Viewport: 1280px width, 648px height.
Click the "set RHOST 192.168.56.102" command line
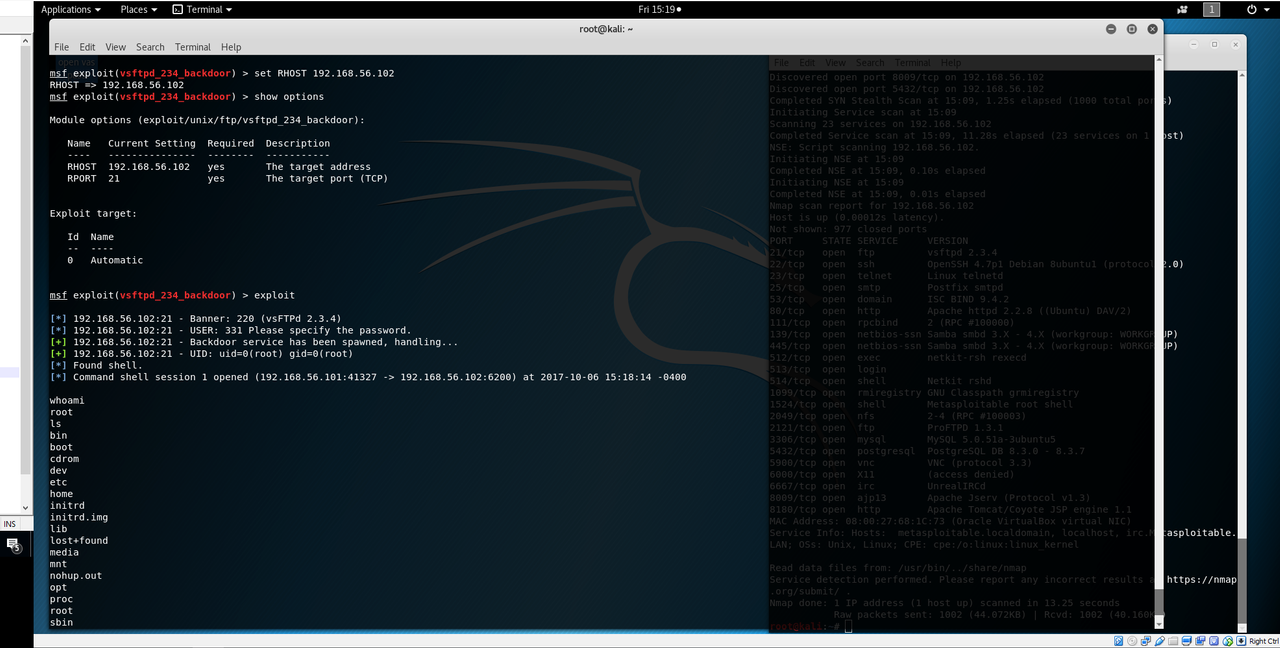pos(324,74)
